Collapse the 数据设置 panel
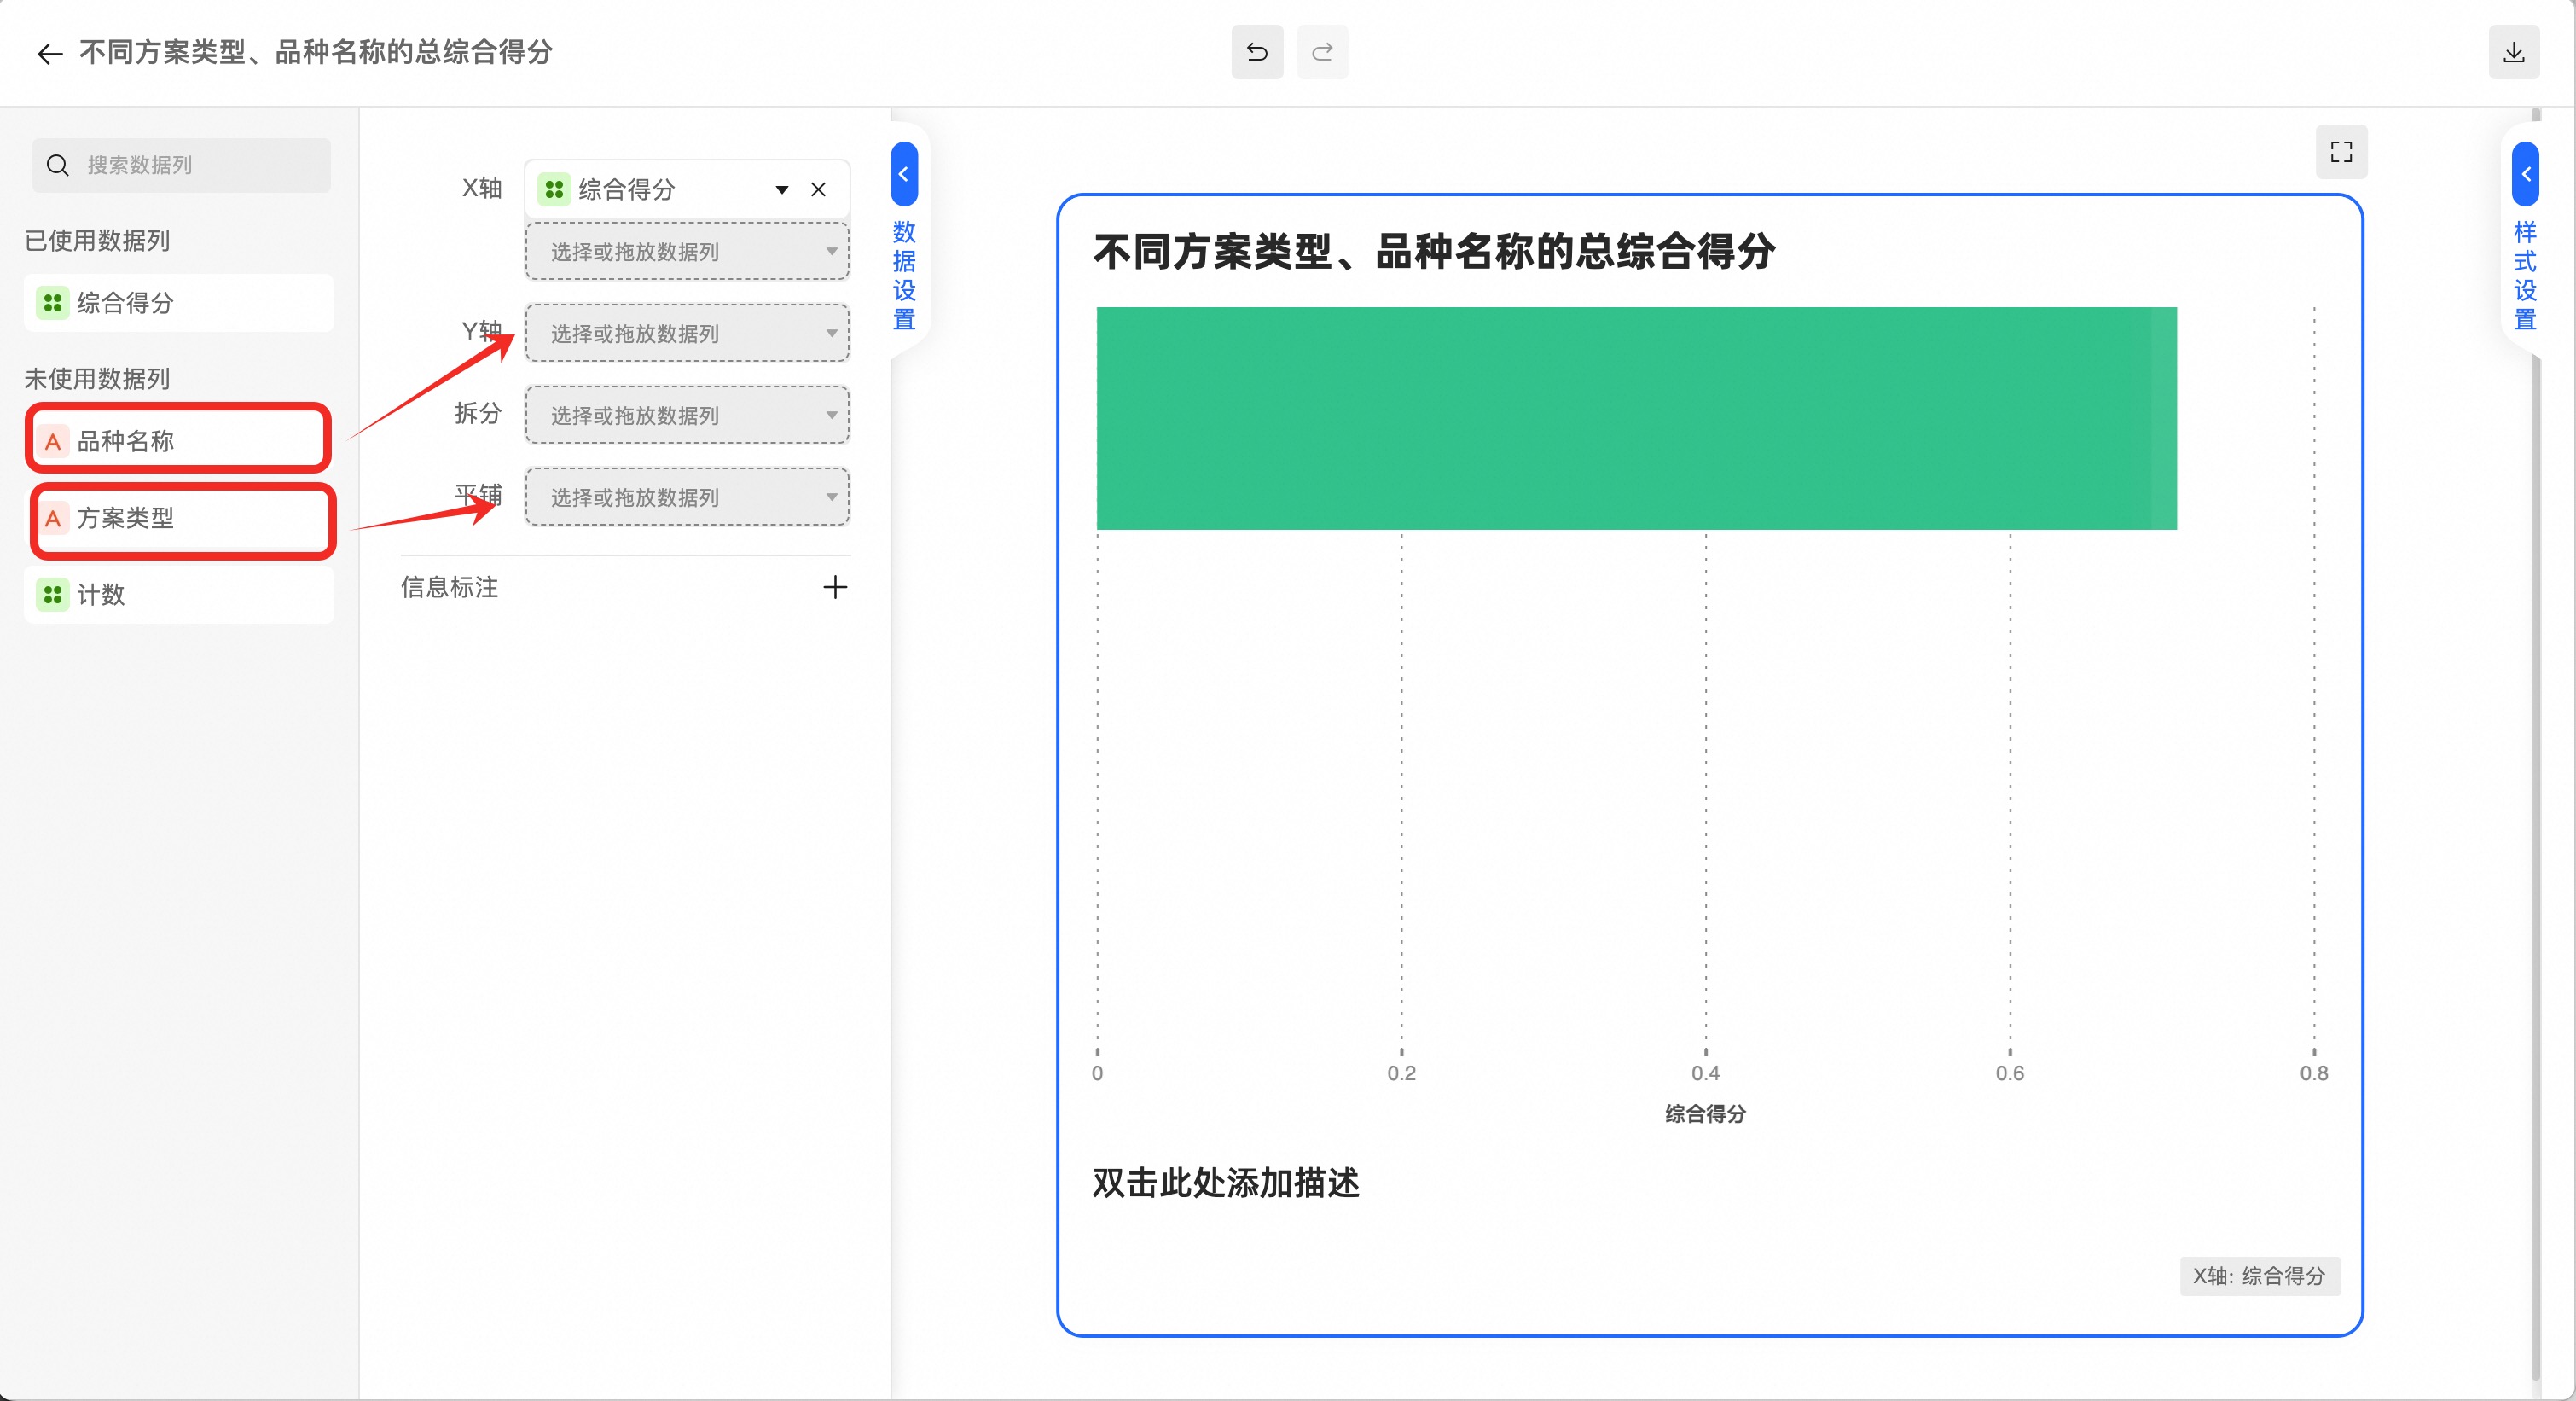Viewport: 2576px width, 1401px height. [x=903, y=174]
